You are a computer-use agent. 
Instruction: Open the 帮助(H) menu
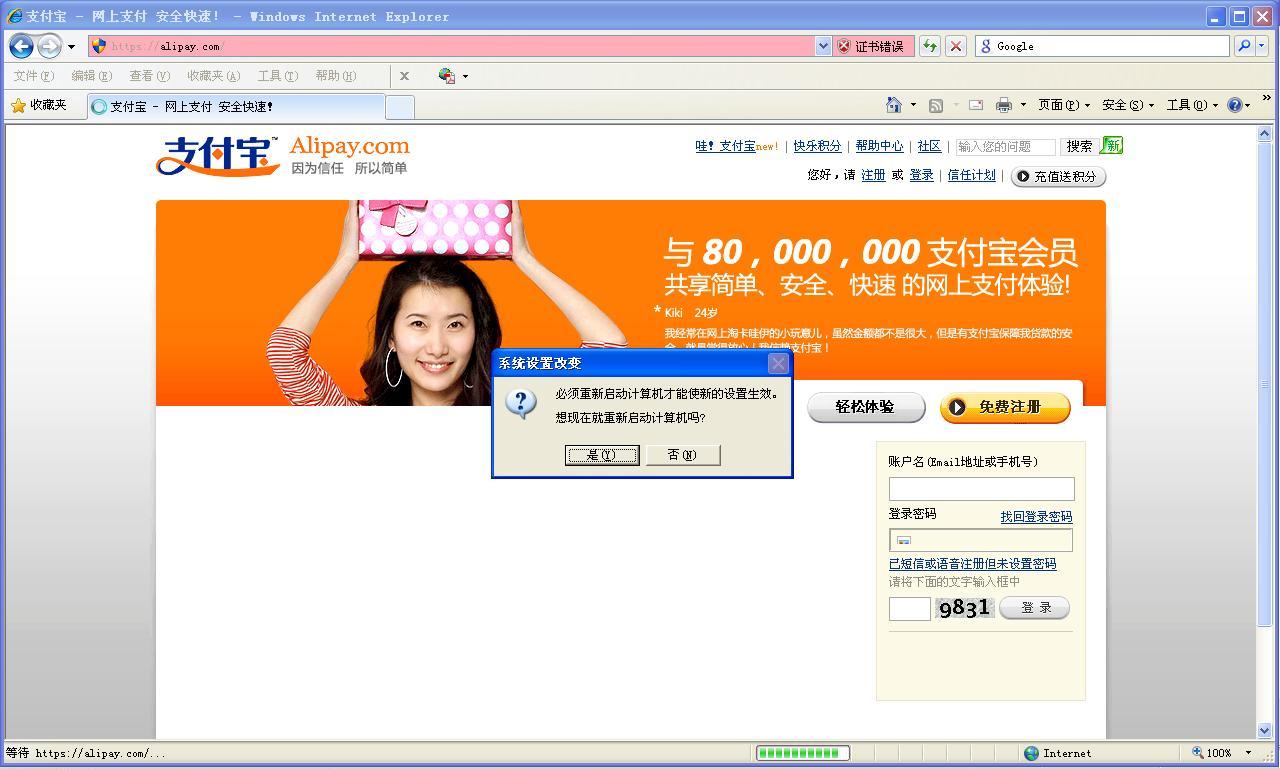click(x=335, y=76)
